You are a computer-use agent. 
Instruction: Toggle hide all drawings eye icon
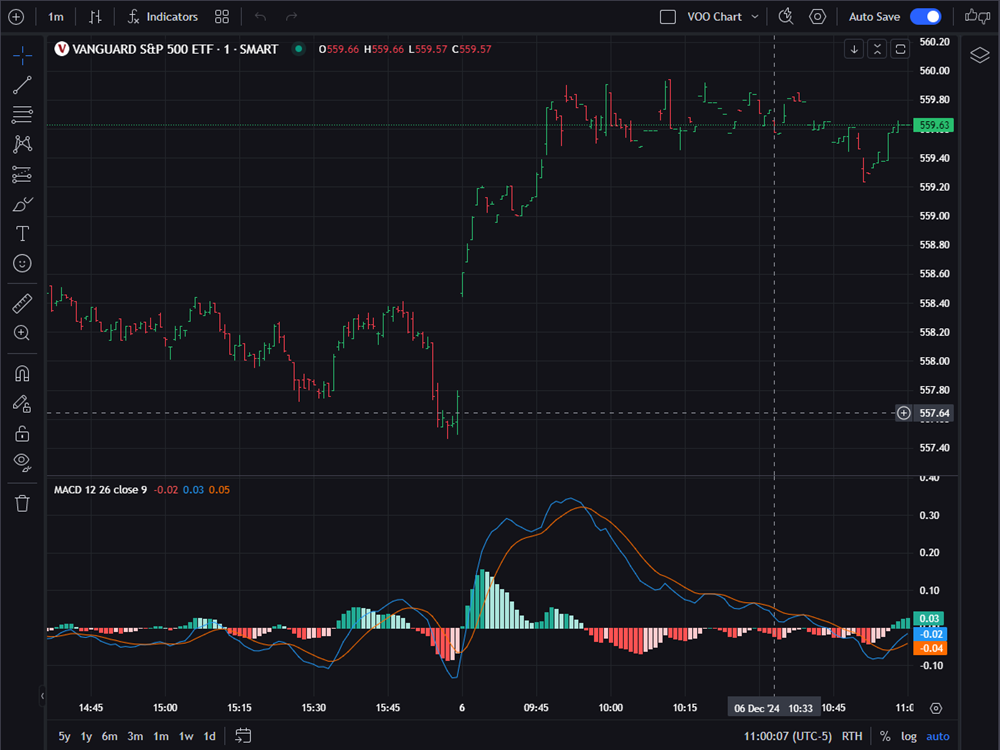[22, 462]
